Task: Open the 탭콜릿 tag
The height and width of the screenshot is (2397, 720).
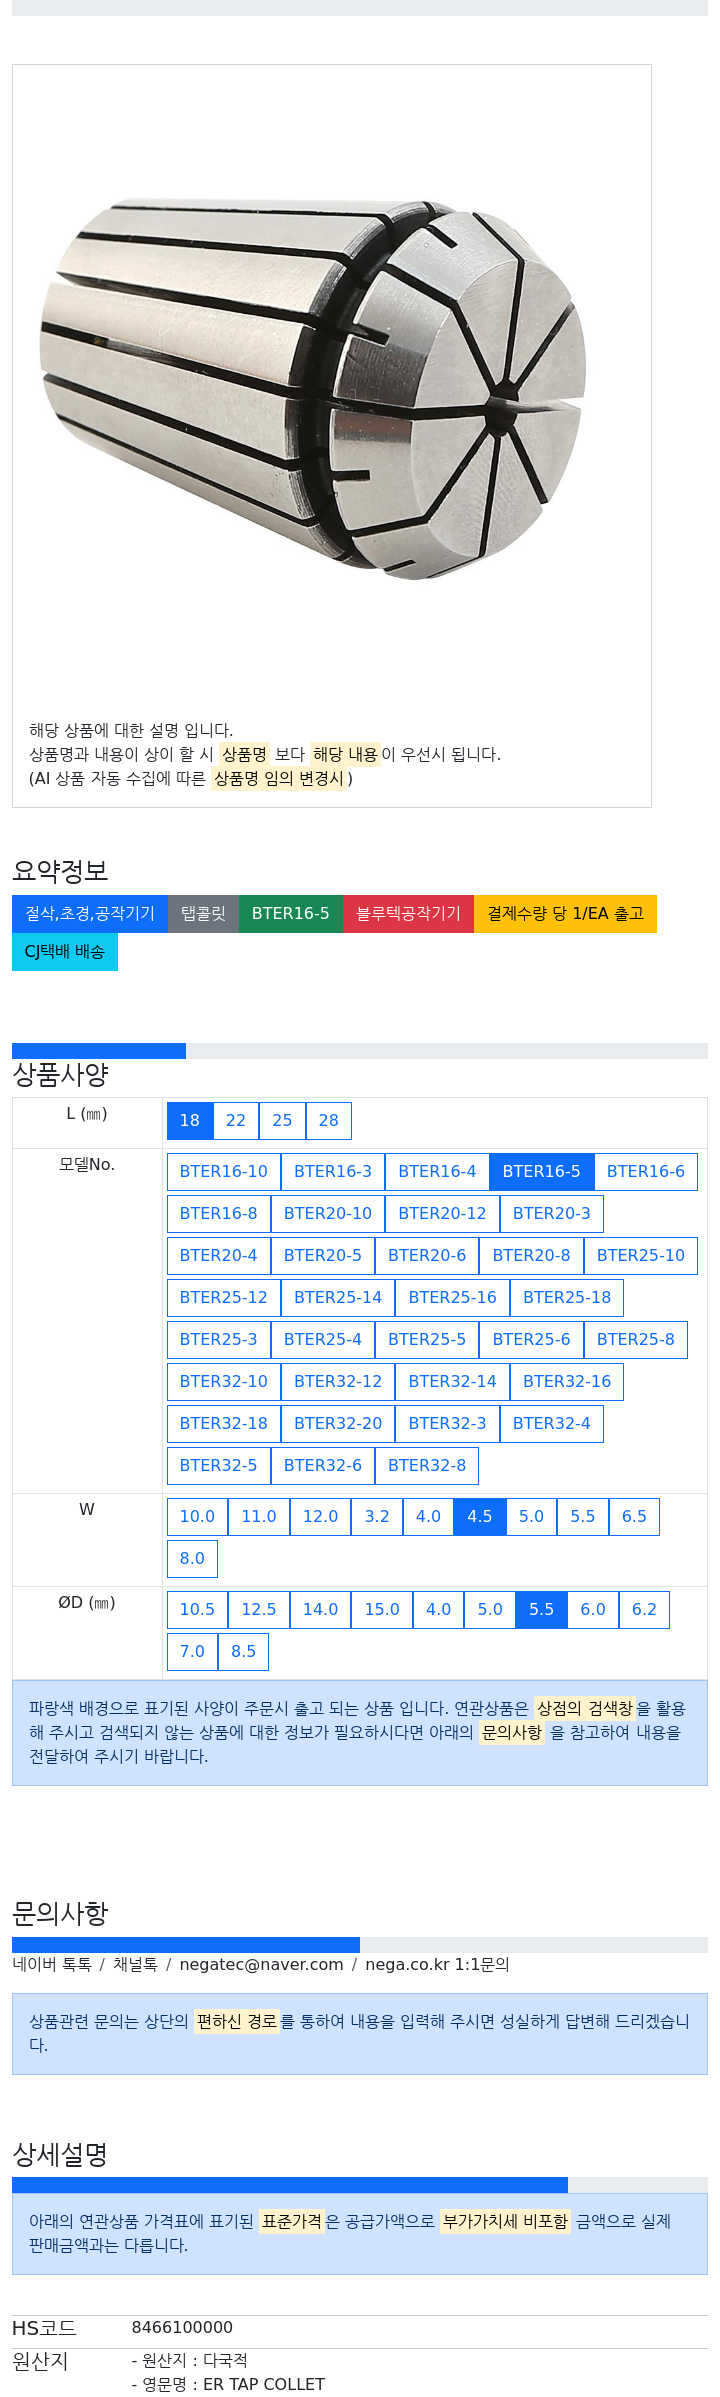Action: point(204,913)
